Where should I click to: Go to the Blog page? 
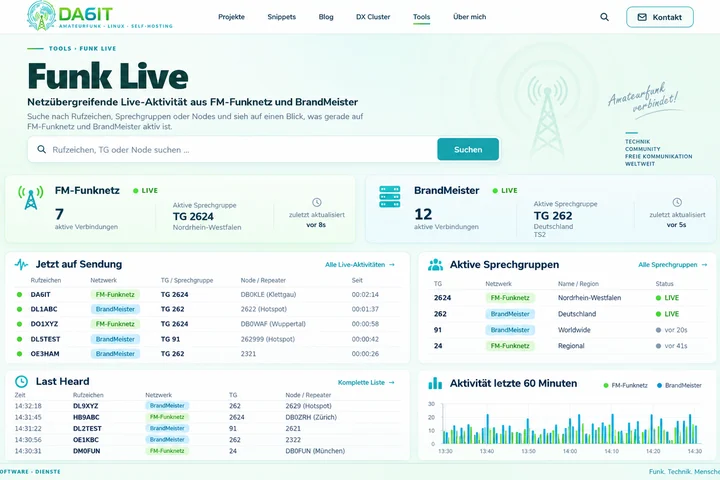326,17
